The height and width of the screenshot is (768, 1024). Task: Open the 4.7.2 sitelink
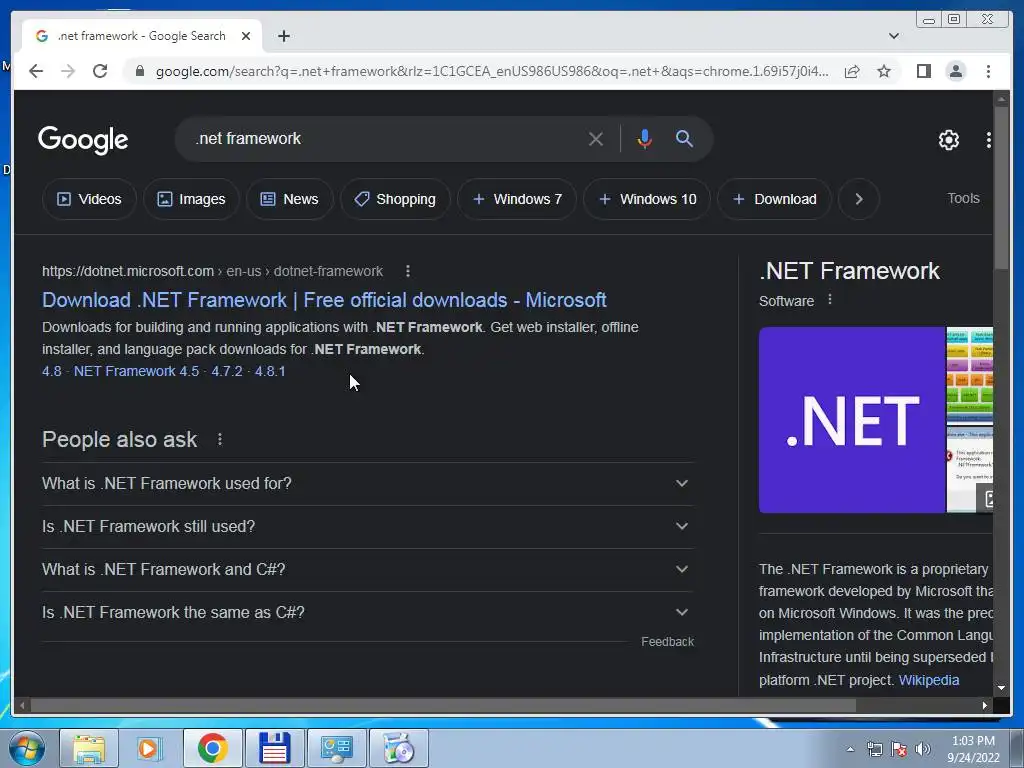click(x=227, y=371)
